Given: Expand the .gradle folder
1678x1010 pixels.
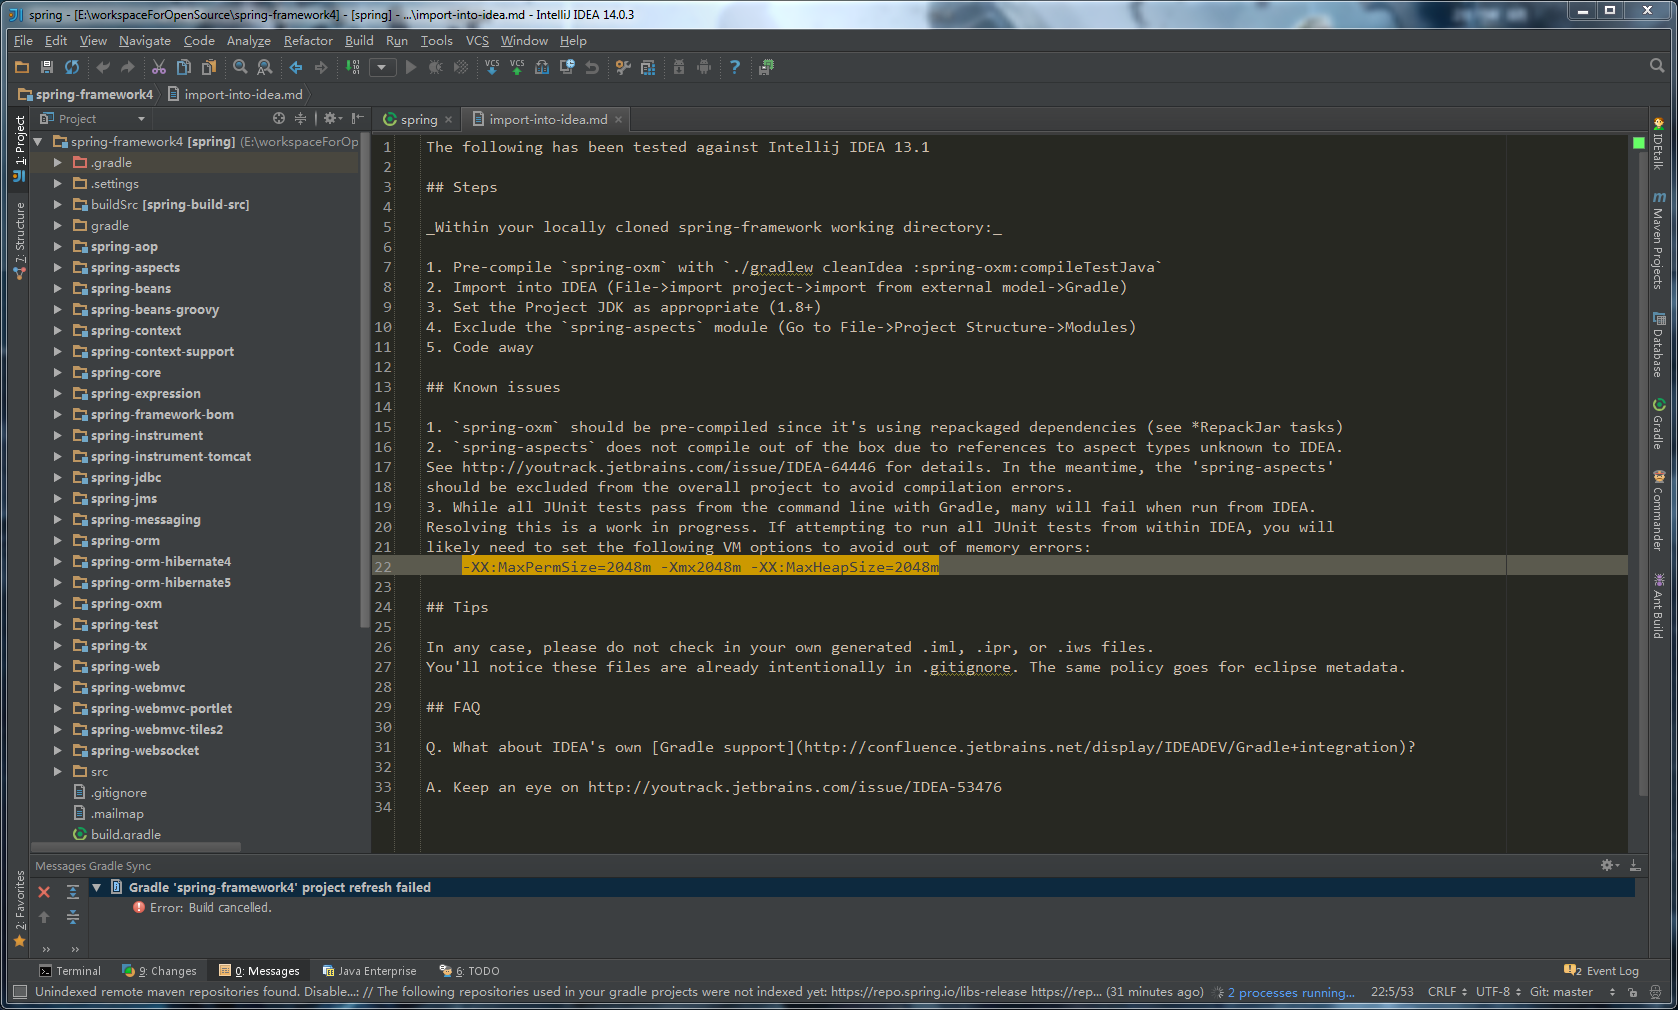Looking at the screenshot, I should click(x=58, y=163).
